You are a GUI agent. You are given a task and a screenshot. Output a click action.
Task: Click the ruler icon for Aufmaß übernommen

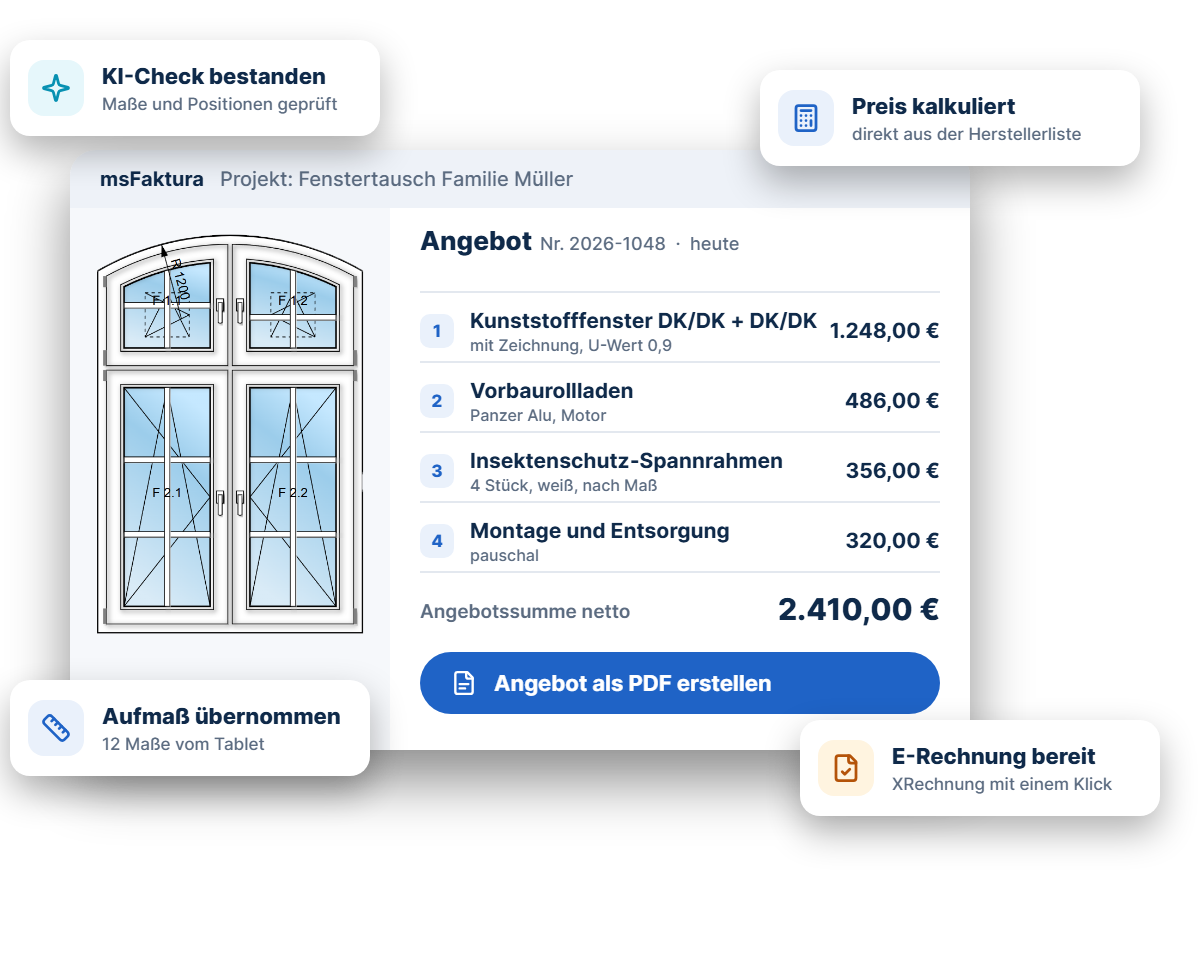(x=56, y=728)
